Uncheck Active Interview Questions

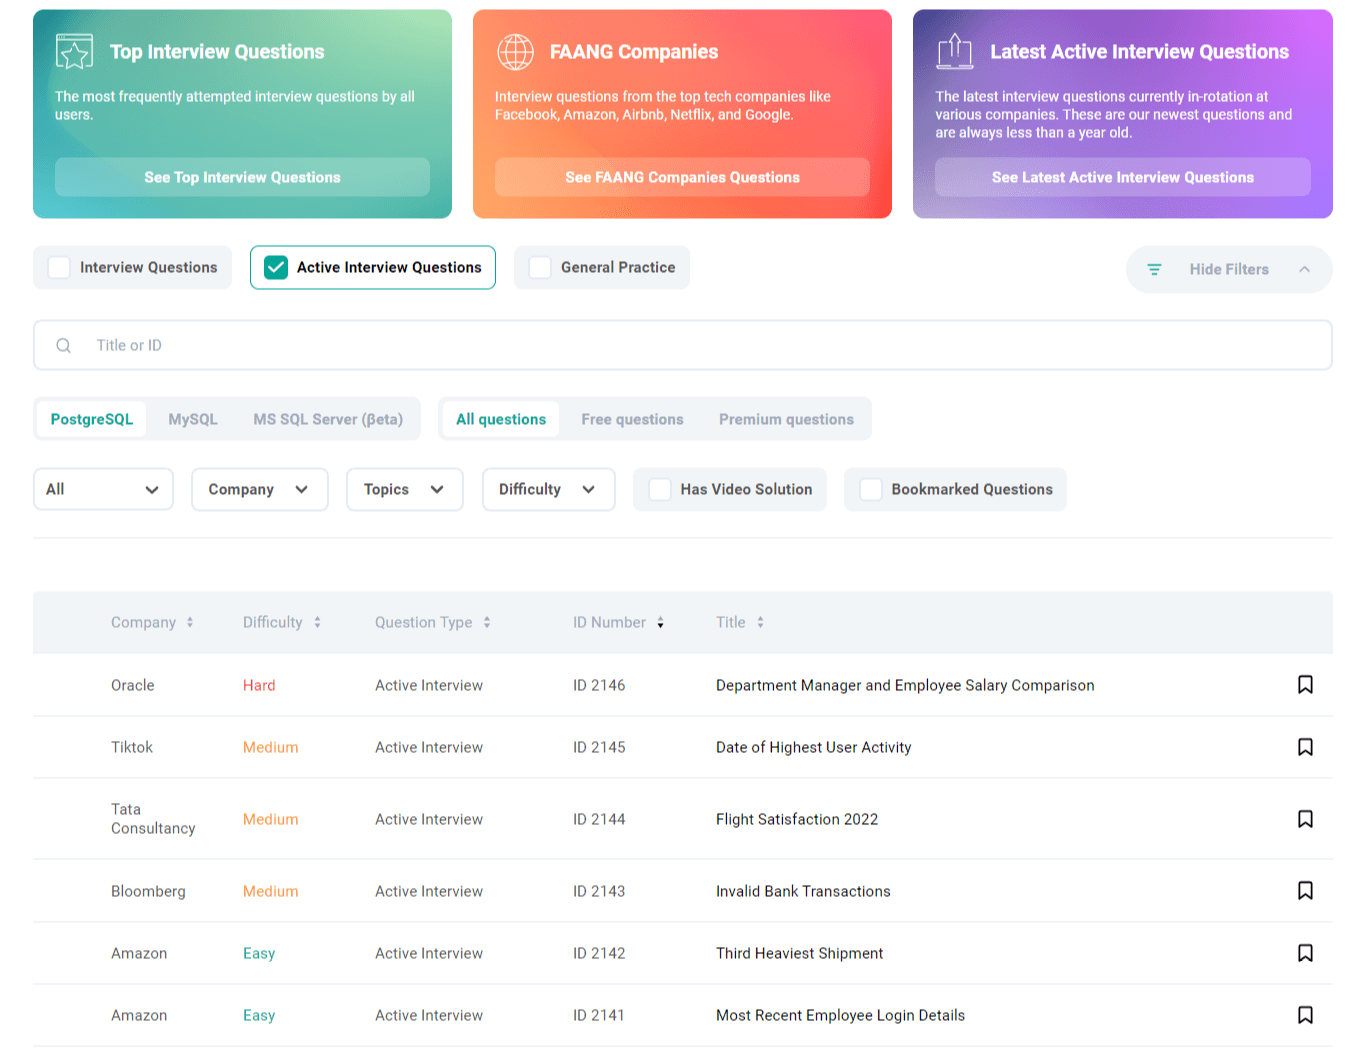tap(275, 267)
